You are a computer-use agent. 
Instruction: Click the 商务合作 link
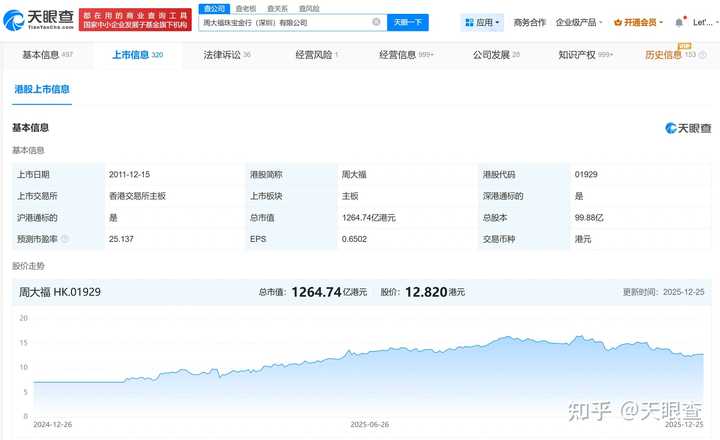(x=529, y=23)
